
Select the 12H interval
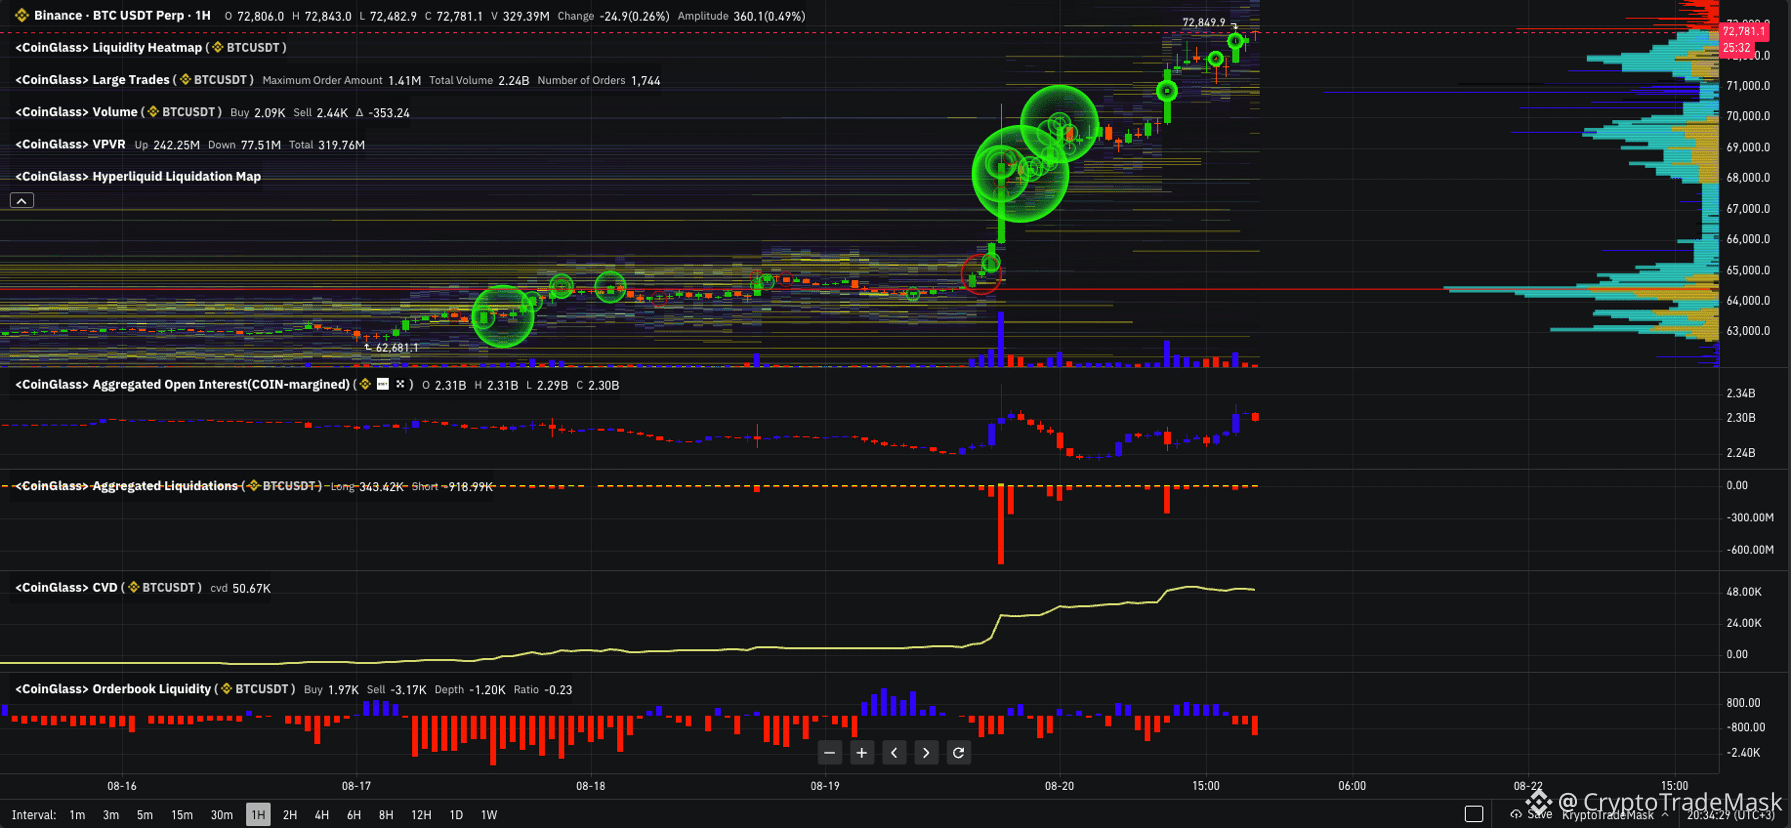tap(422, 815)
